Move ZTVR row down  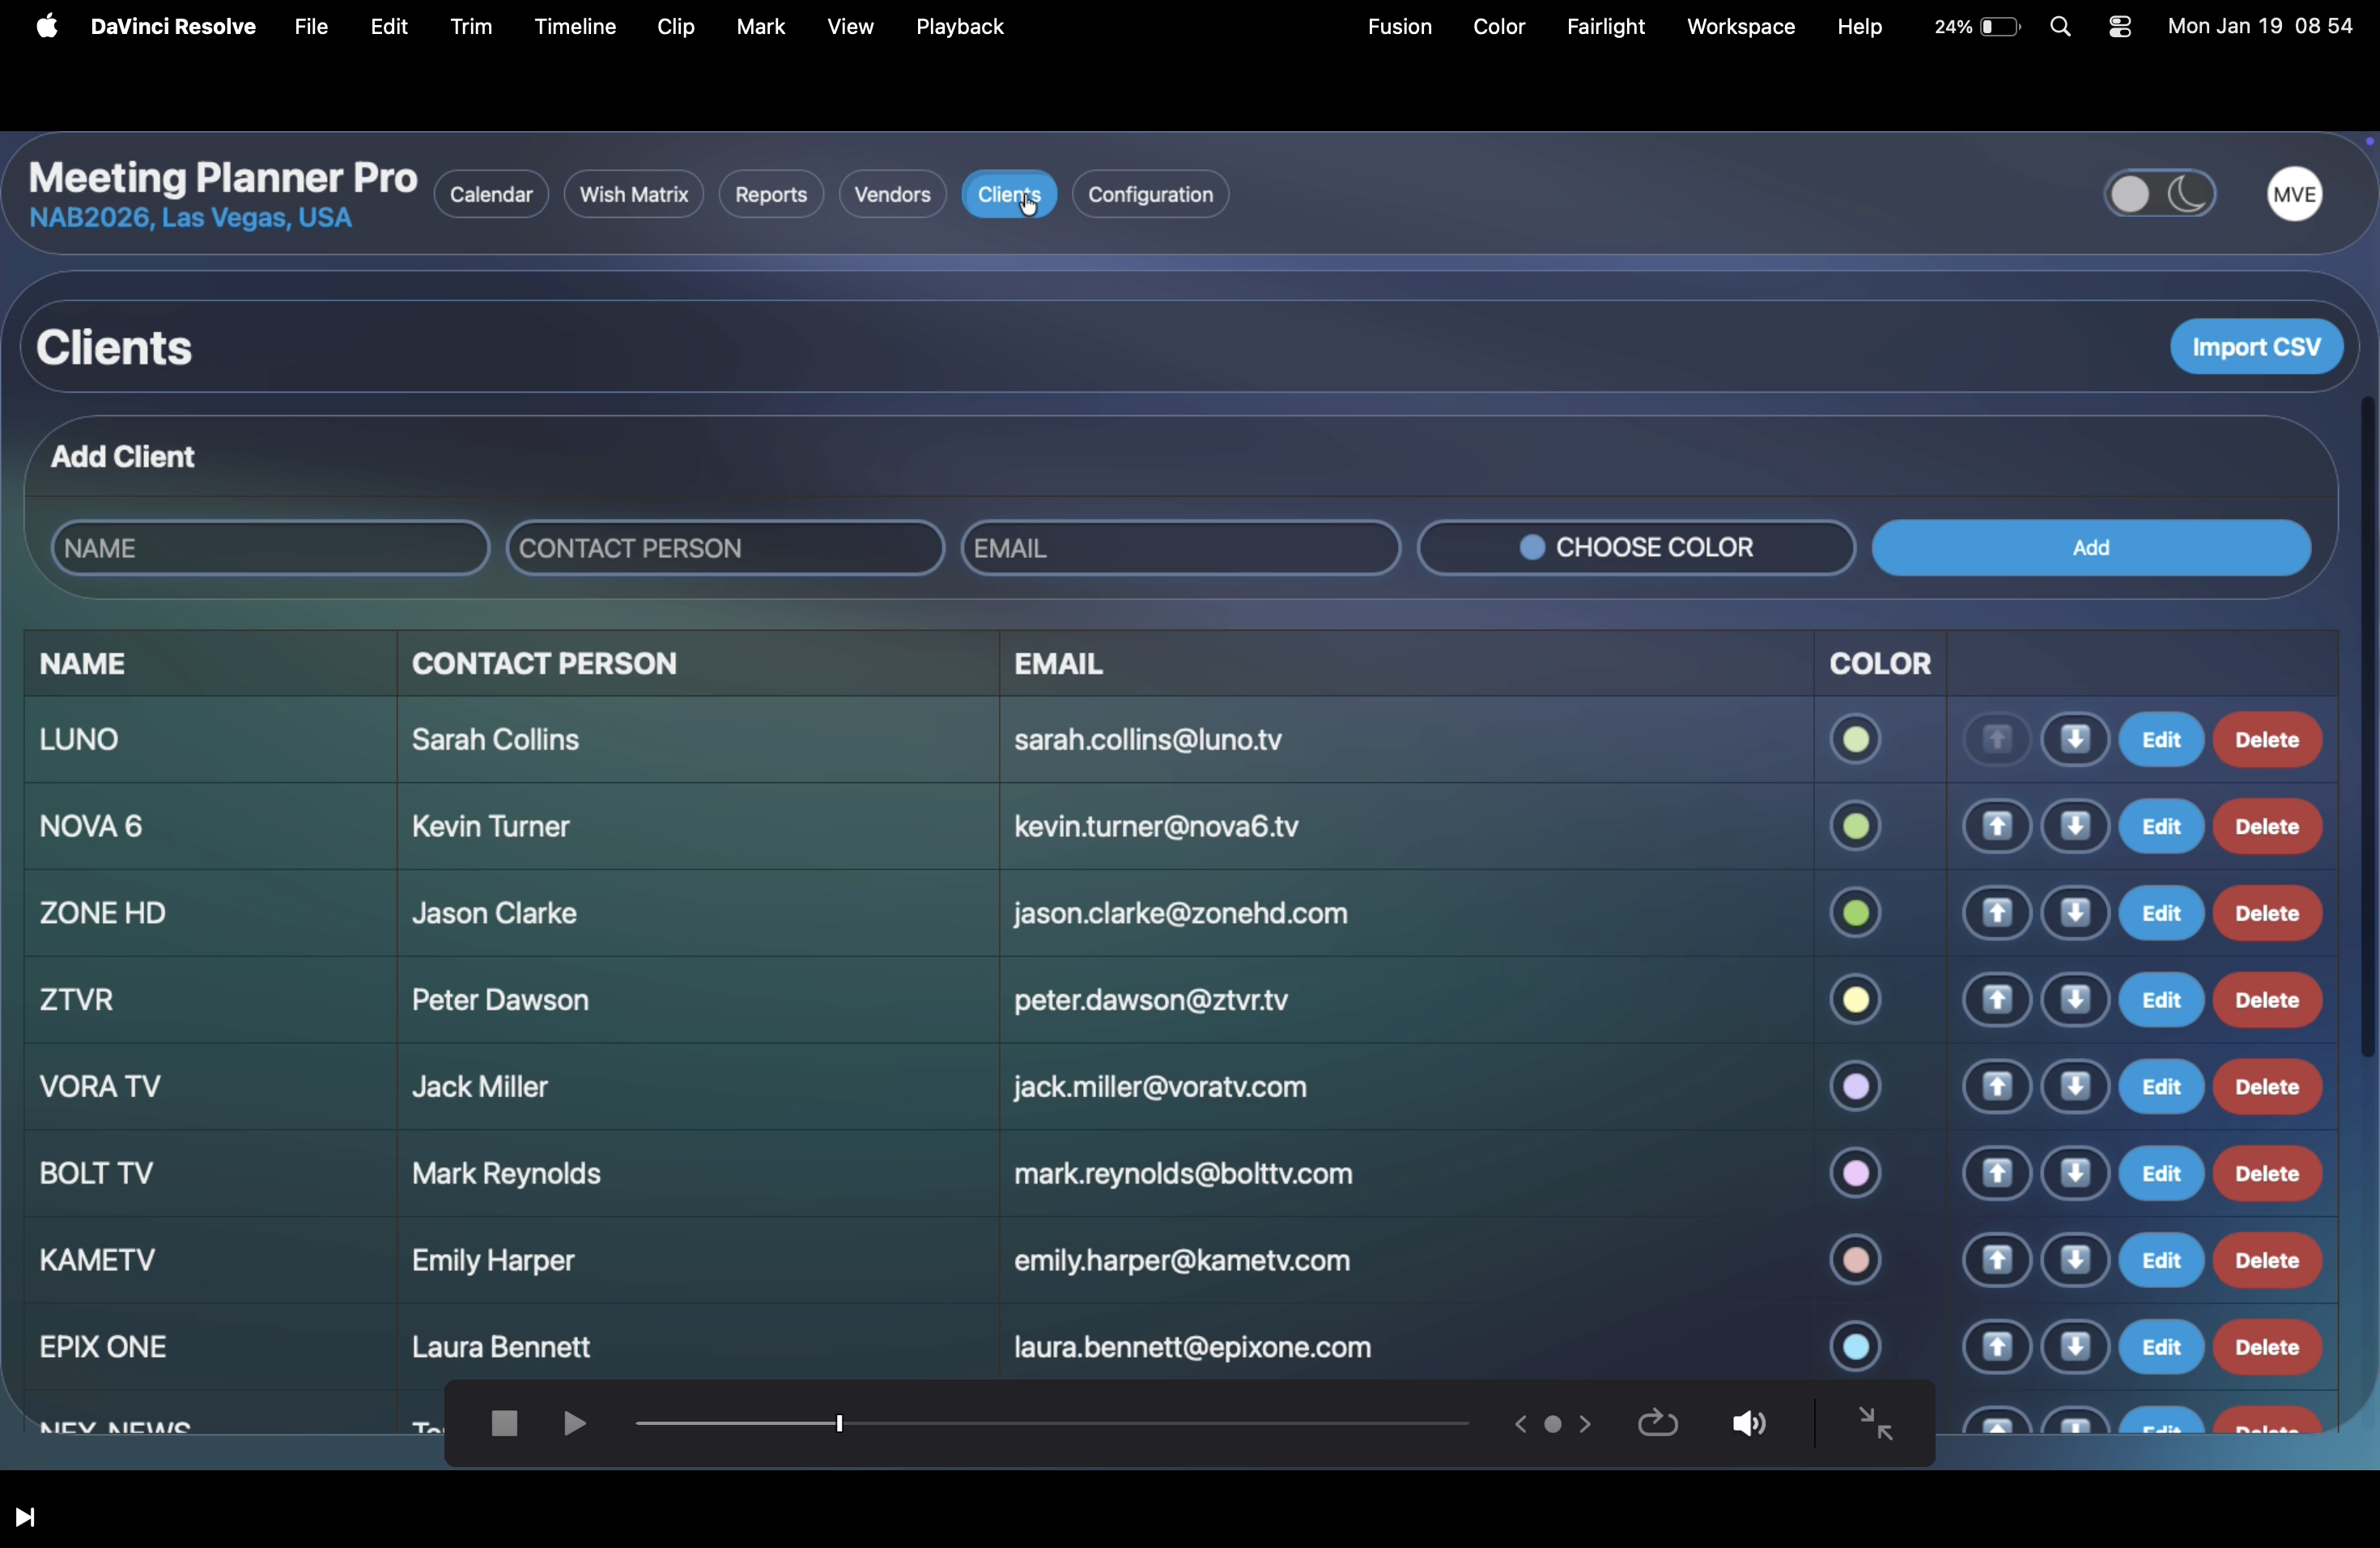2075,1001
